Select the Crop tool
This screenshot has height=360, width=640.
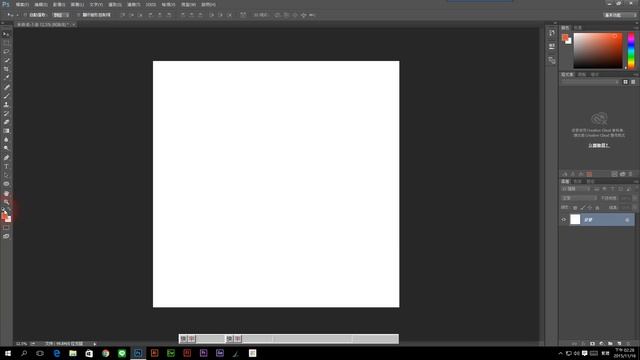click(6, 69)
